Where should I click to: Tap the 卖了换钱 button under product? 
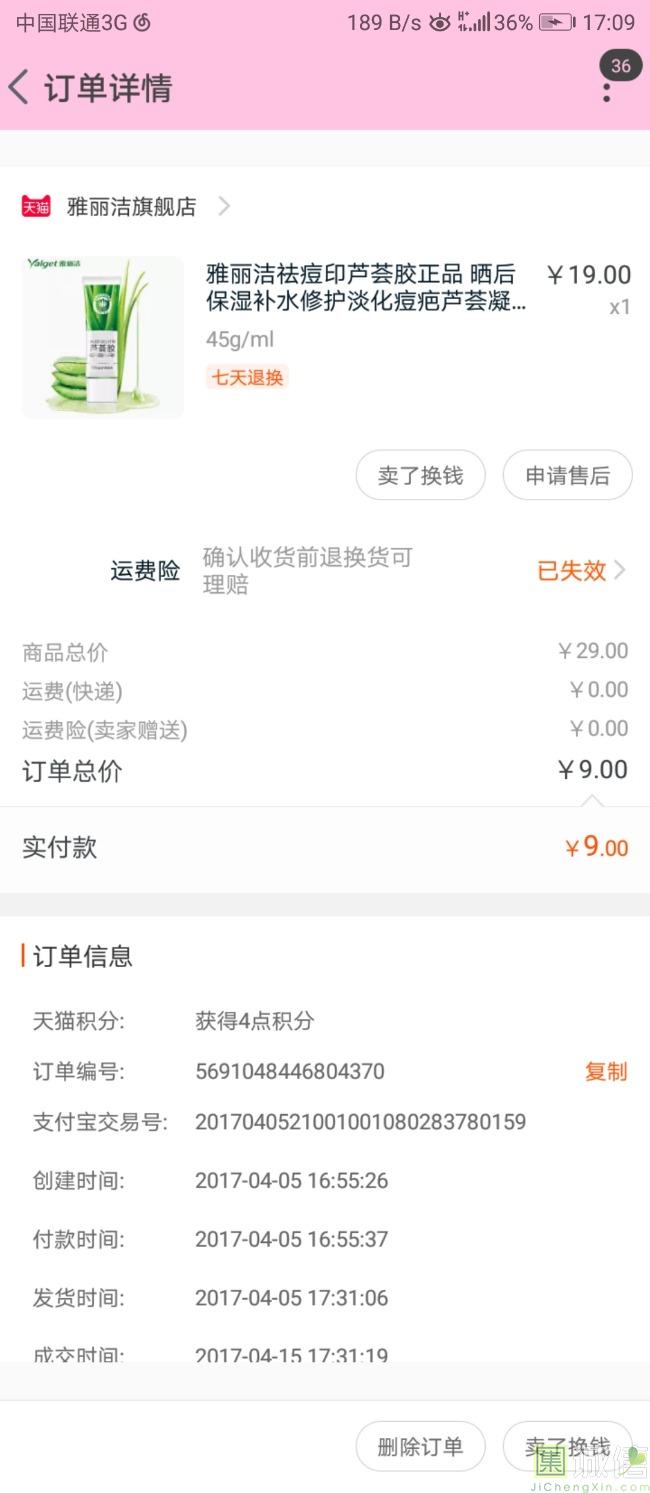420,476
